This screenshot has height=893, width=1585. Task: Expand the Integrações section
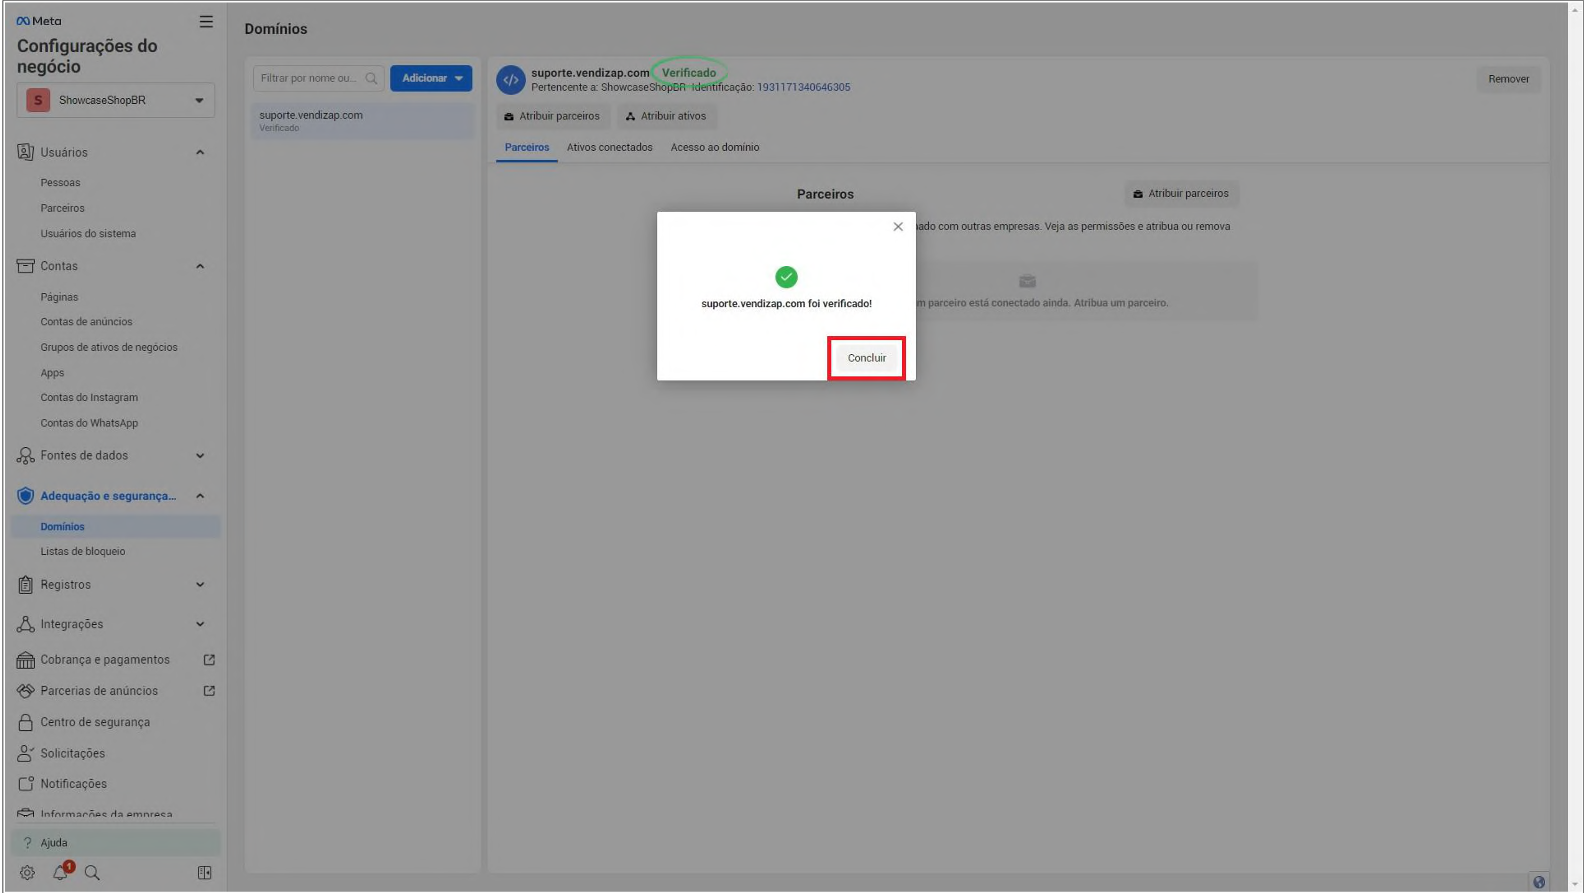coord(200,624)
